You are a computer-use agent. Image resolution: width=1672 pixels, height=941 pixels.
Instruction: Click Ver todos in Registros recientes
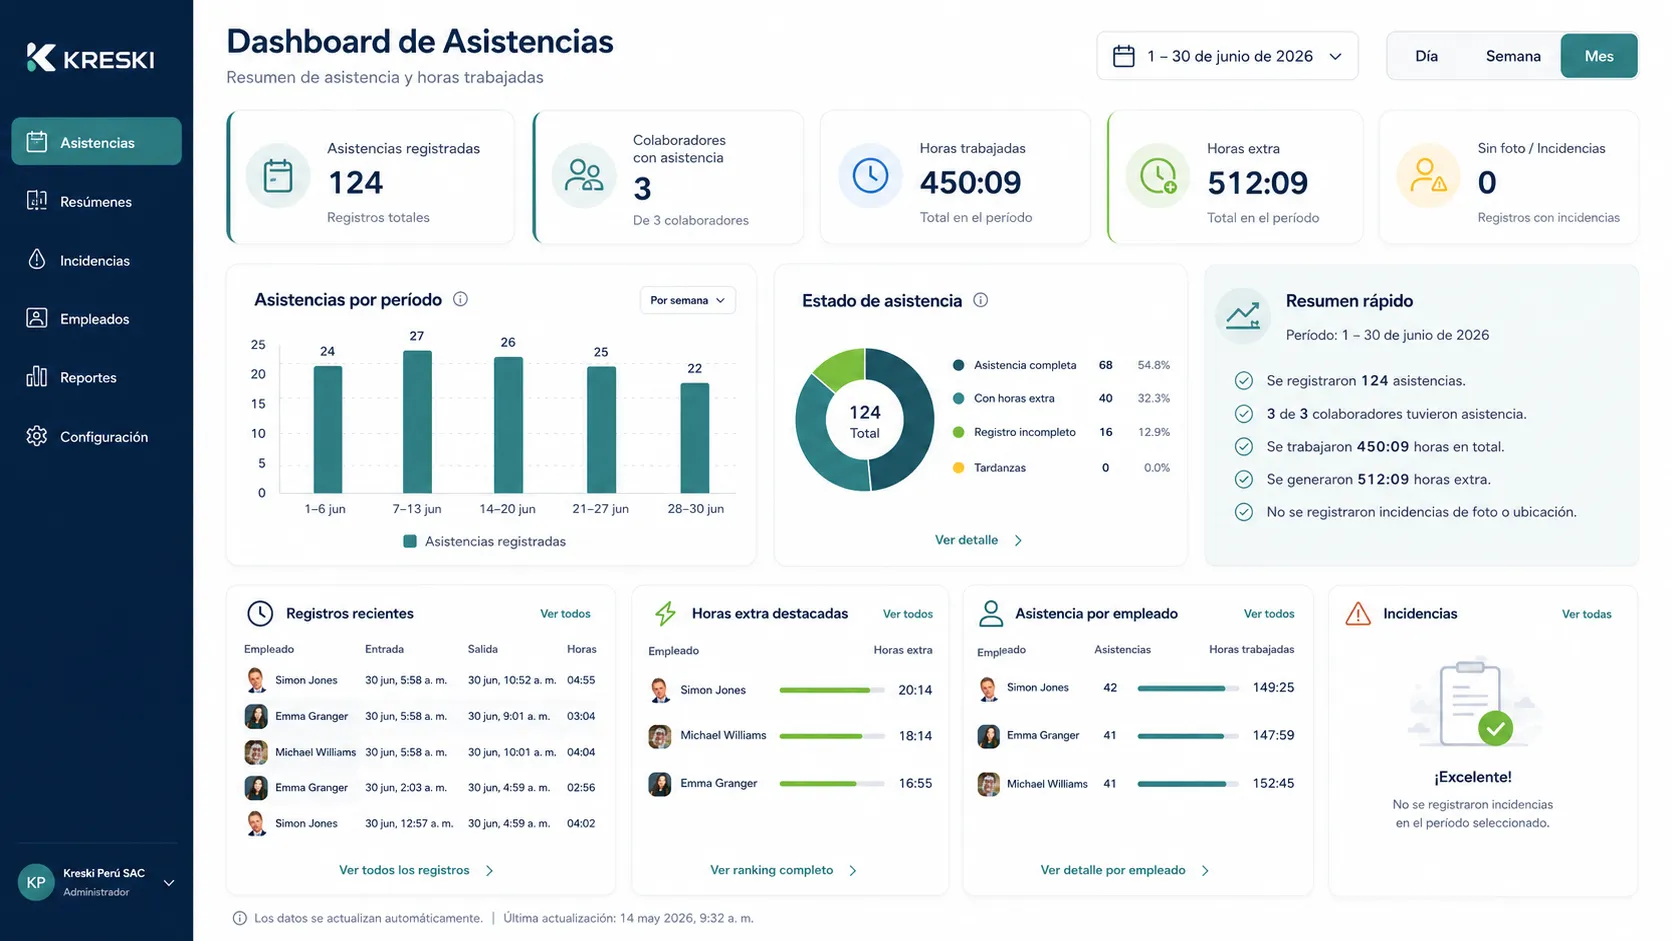(565, 614)
